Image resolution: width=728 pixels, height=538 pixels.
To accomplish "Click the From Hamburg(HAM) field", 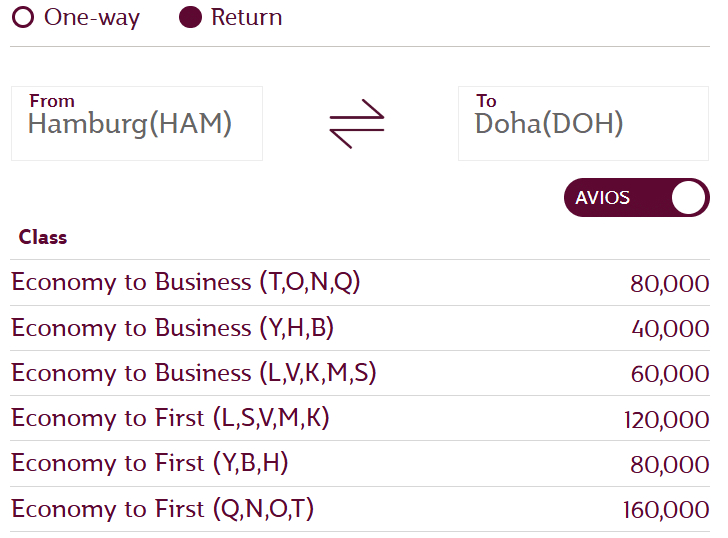I will point(137,123).
